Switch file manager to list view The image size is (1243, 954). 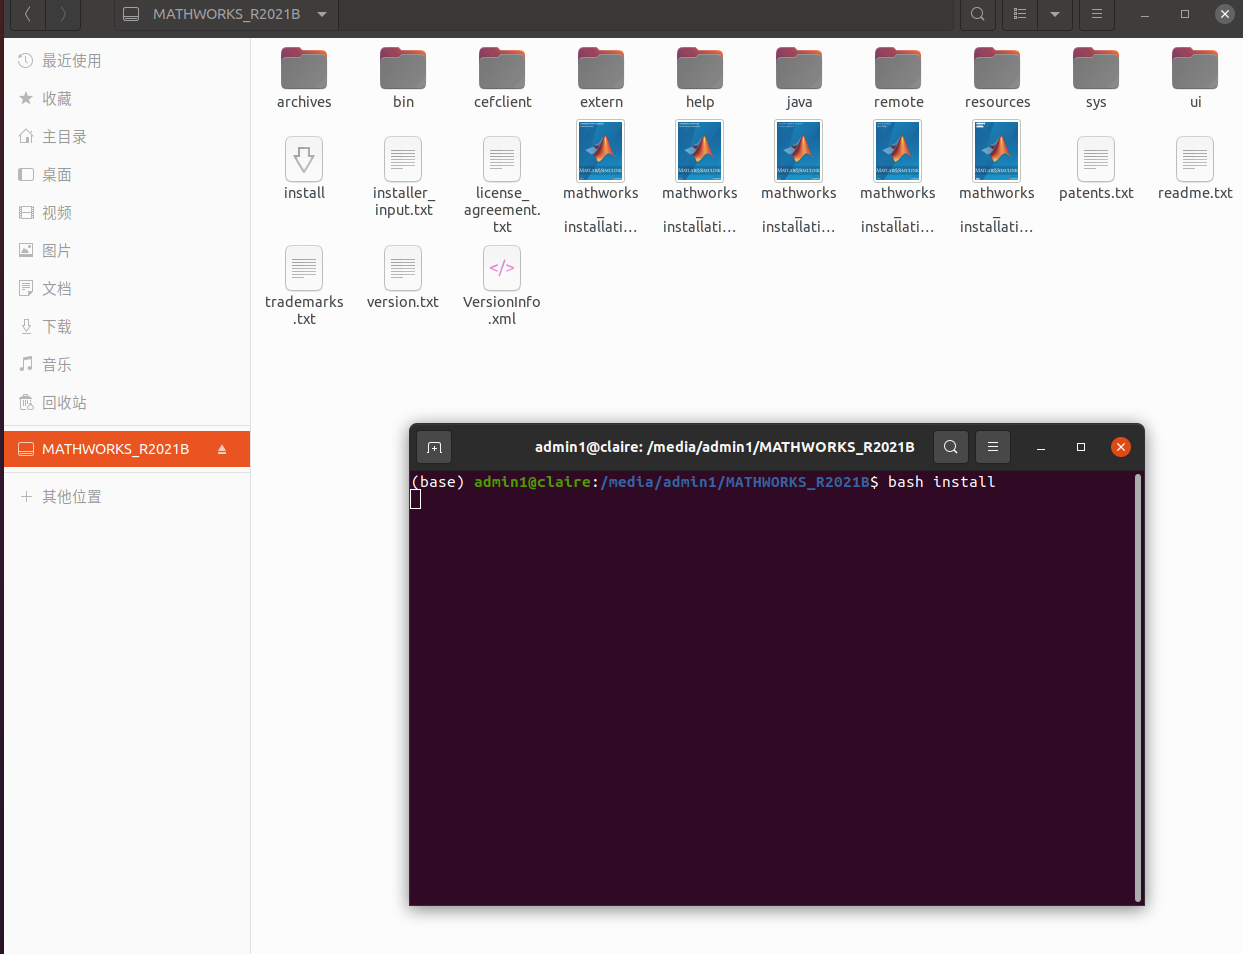[1020, 14]
